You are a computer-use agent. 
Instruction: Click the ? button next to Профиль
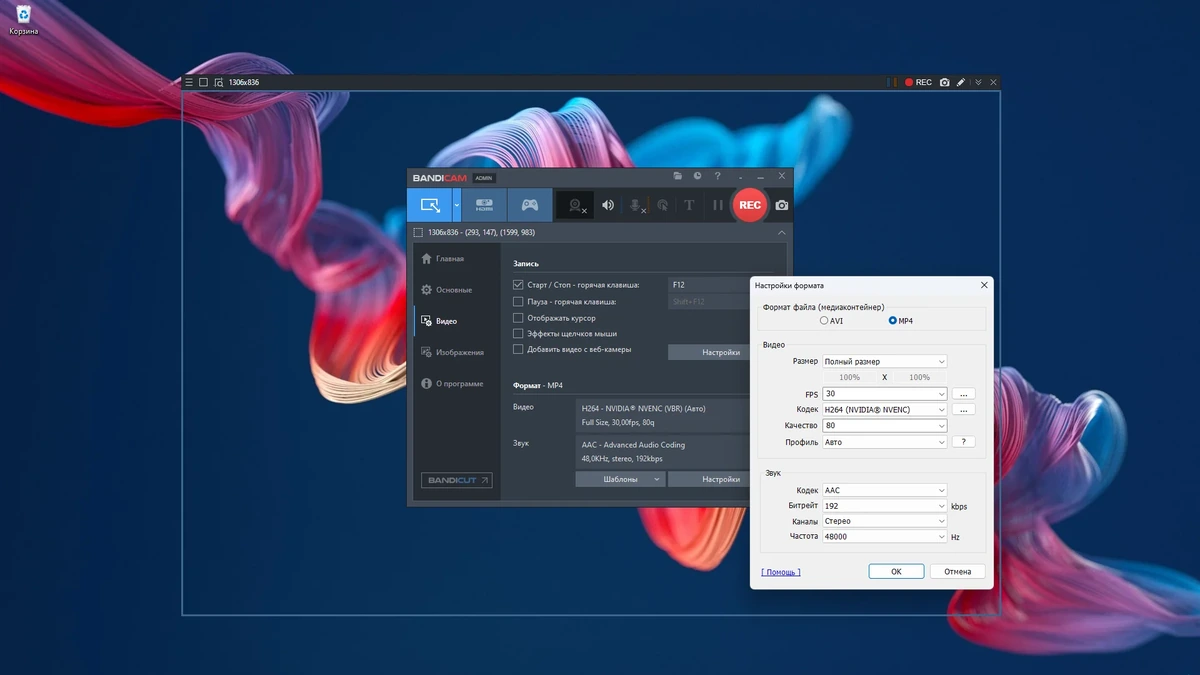[963, 442]
